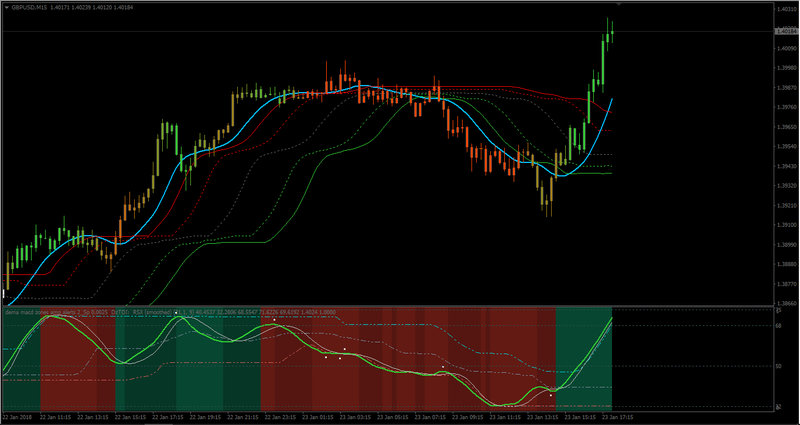Click the 1.39760 price axis label
The height and width of the screenshot is (425, 800).
pyautogui.click(x=786, y=108)
